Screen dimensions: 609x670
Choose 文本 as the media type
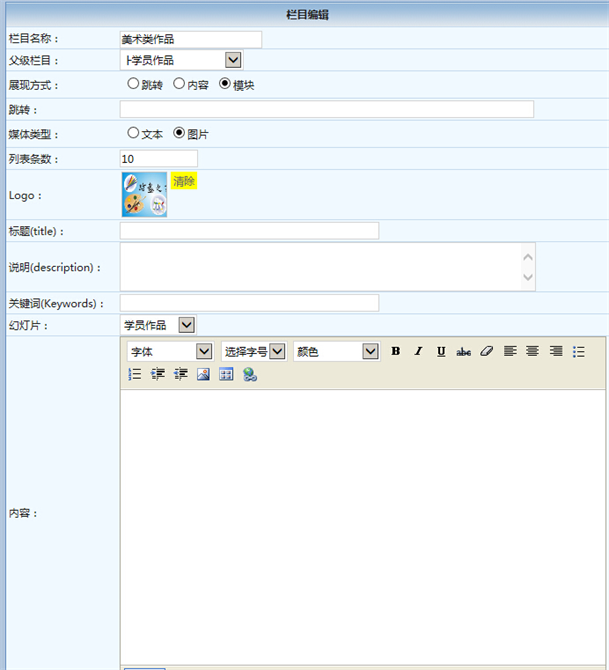pos(133,132)
